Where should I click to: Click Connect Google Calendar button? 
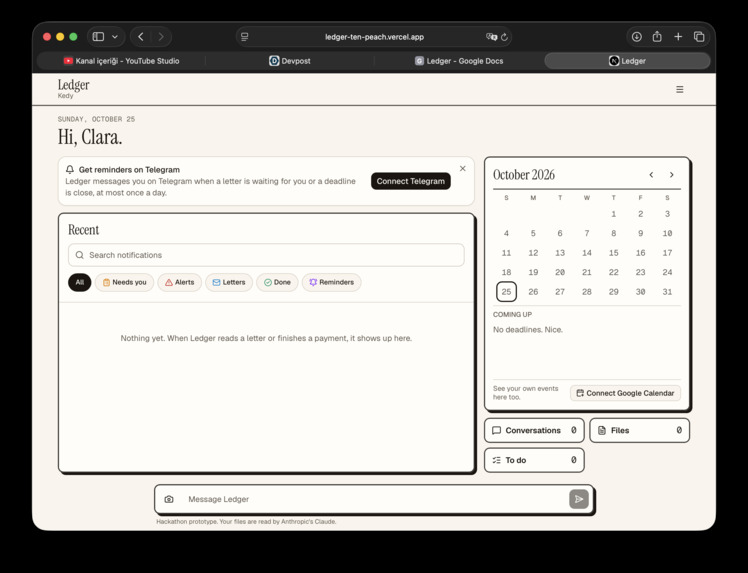pyautogui.click(x=625, y=393)
